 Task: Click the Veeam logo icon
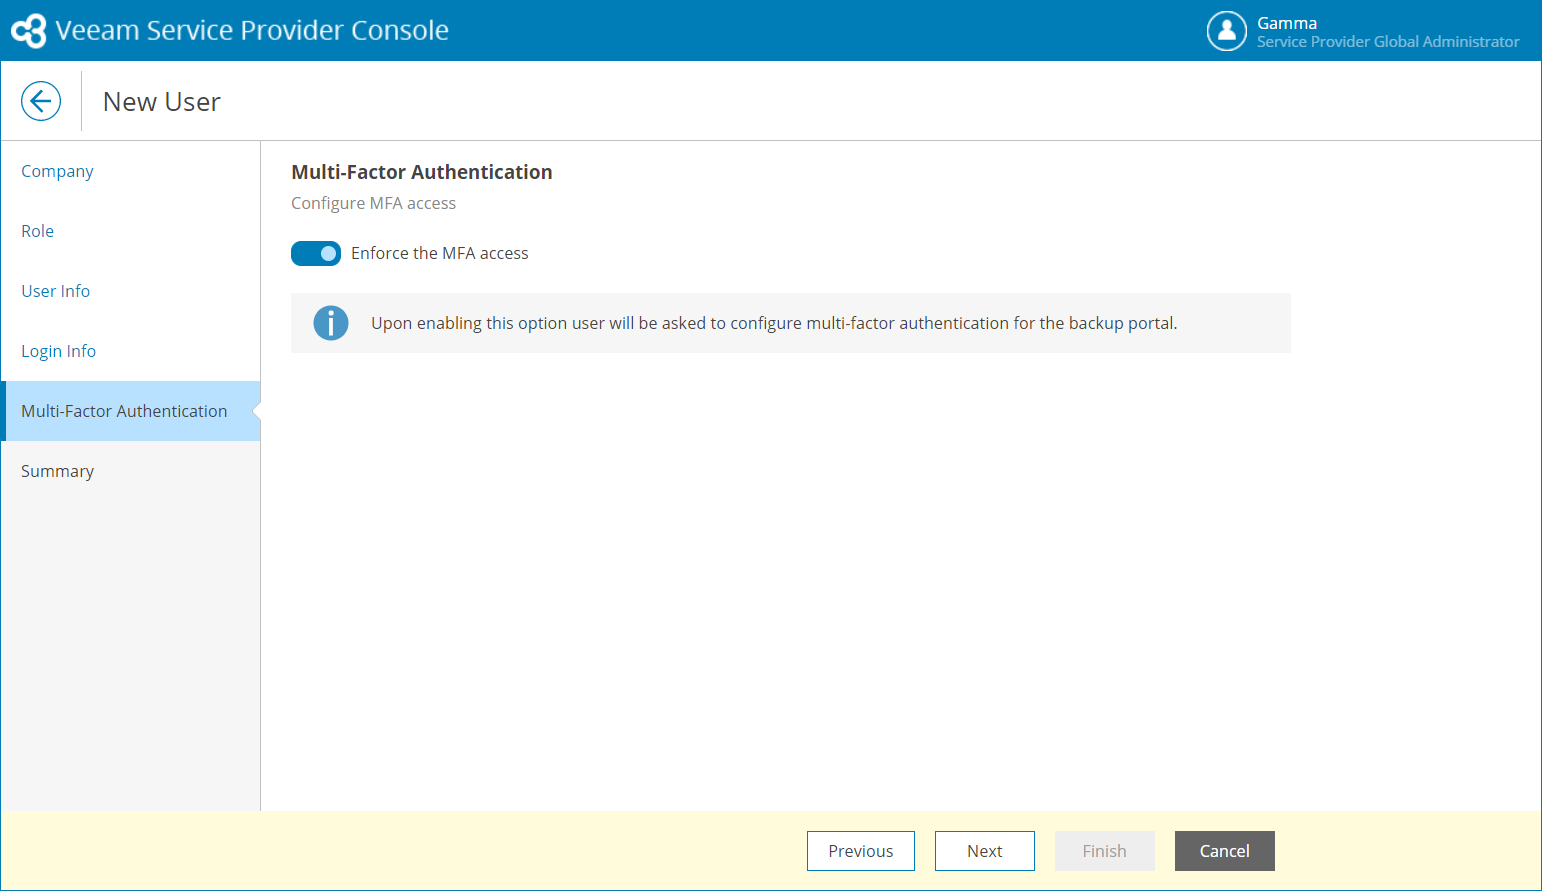[x=29, y=30]
